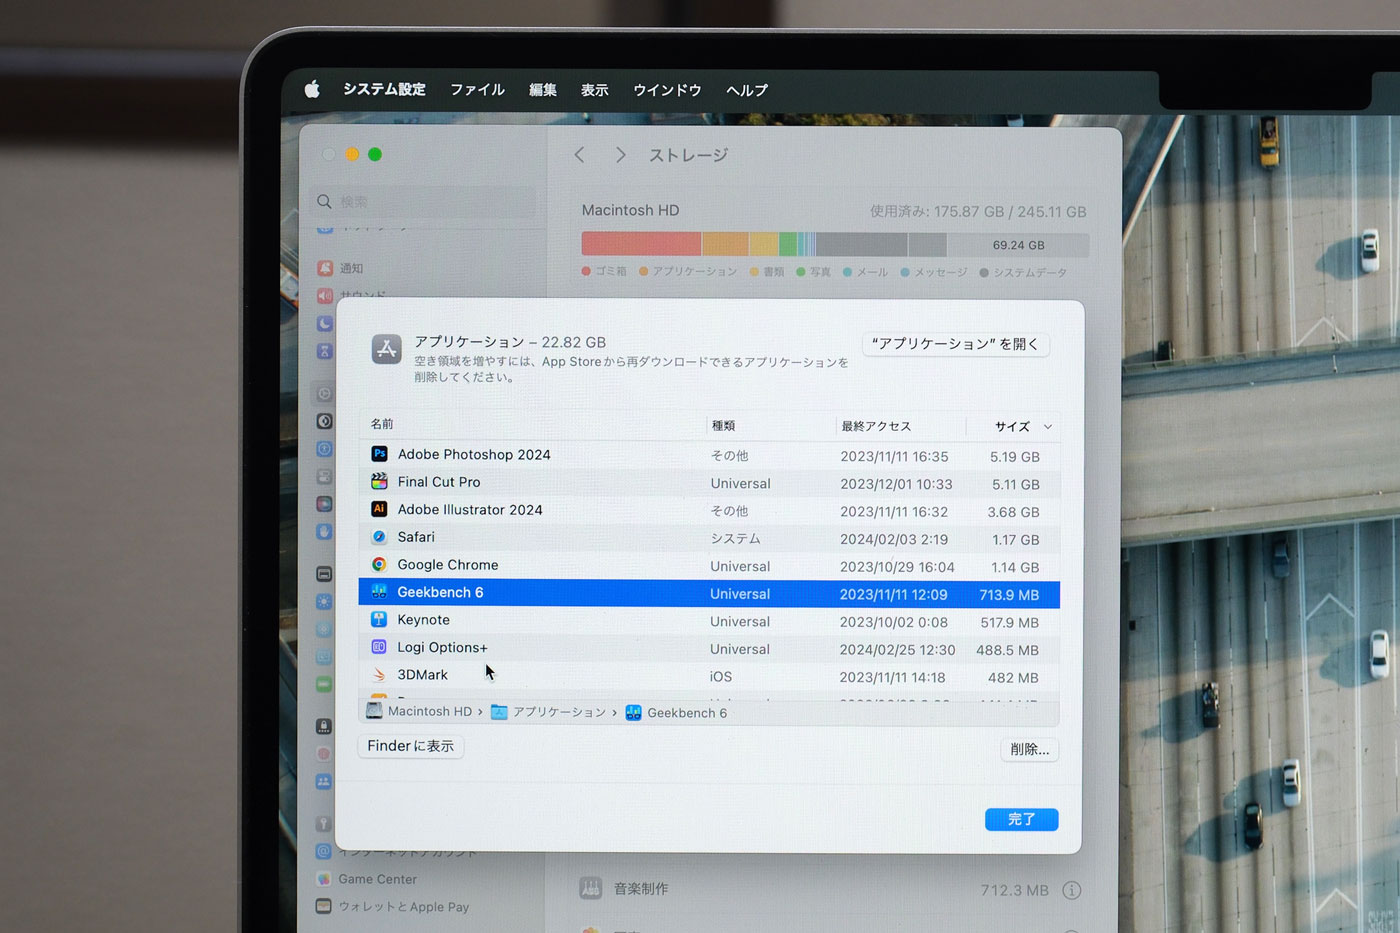Click the サイズ sort direction chevron
Screen dimensions: 1400x933
click(1048, 427)
